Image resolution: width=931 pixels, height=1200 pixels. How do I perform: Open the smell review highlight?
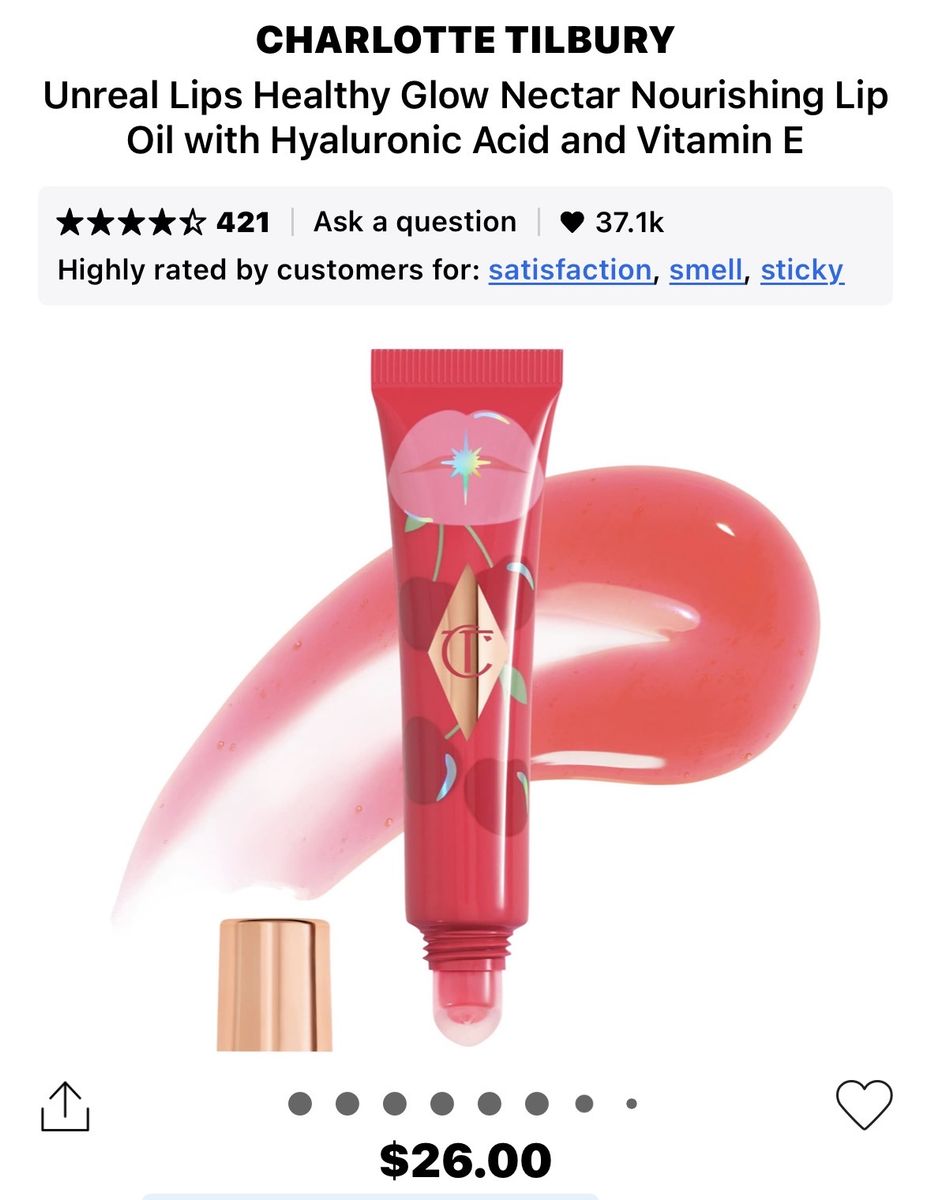pyautogui.click(x=706, y=270)
